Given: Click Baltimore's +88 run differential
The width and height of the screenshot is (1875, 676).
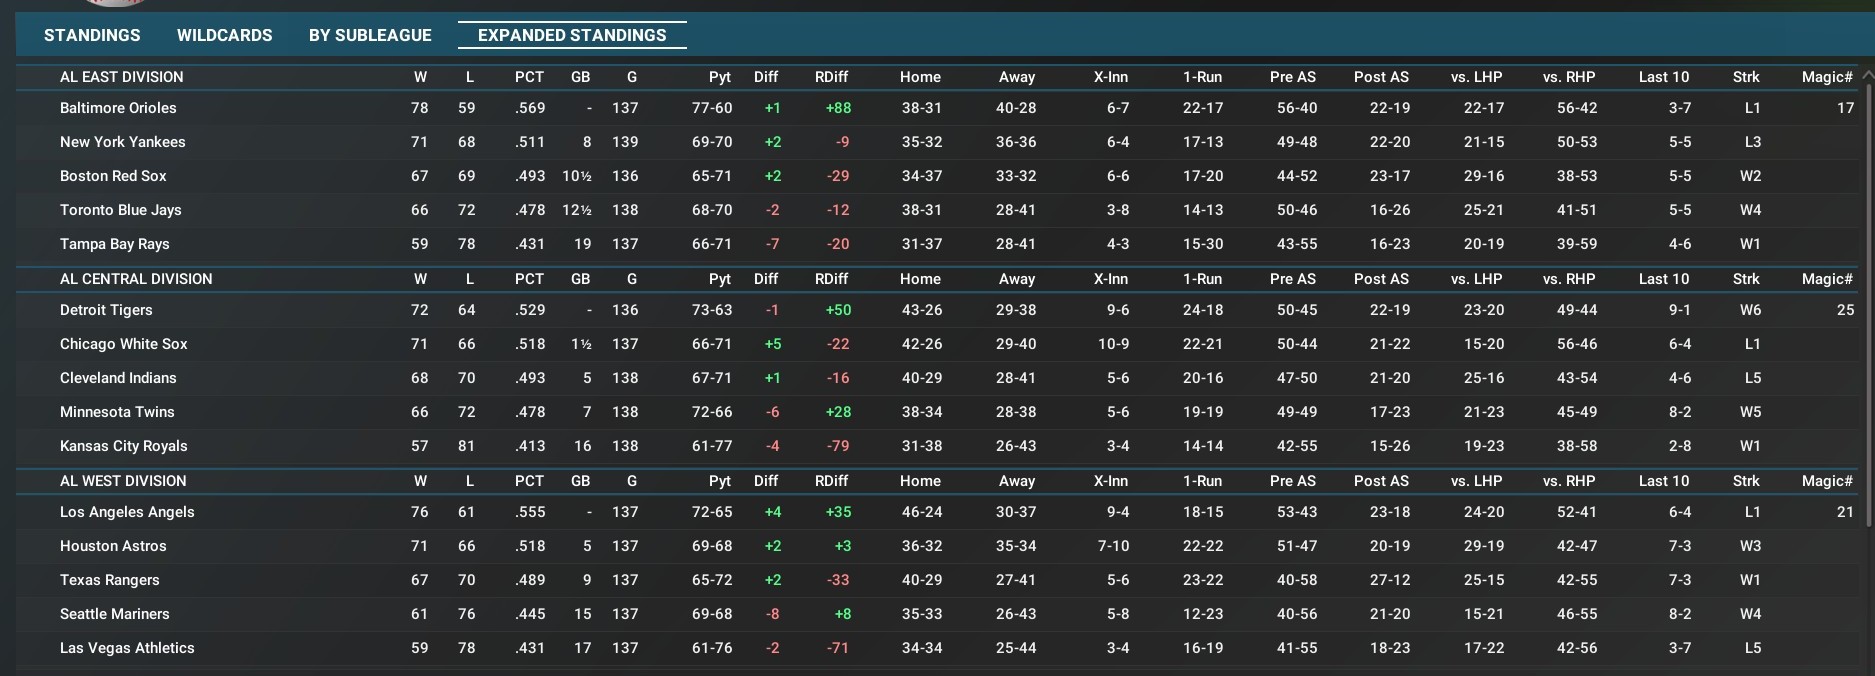Looking at the screenshot, I should 838,108.
